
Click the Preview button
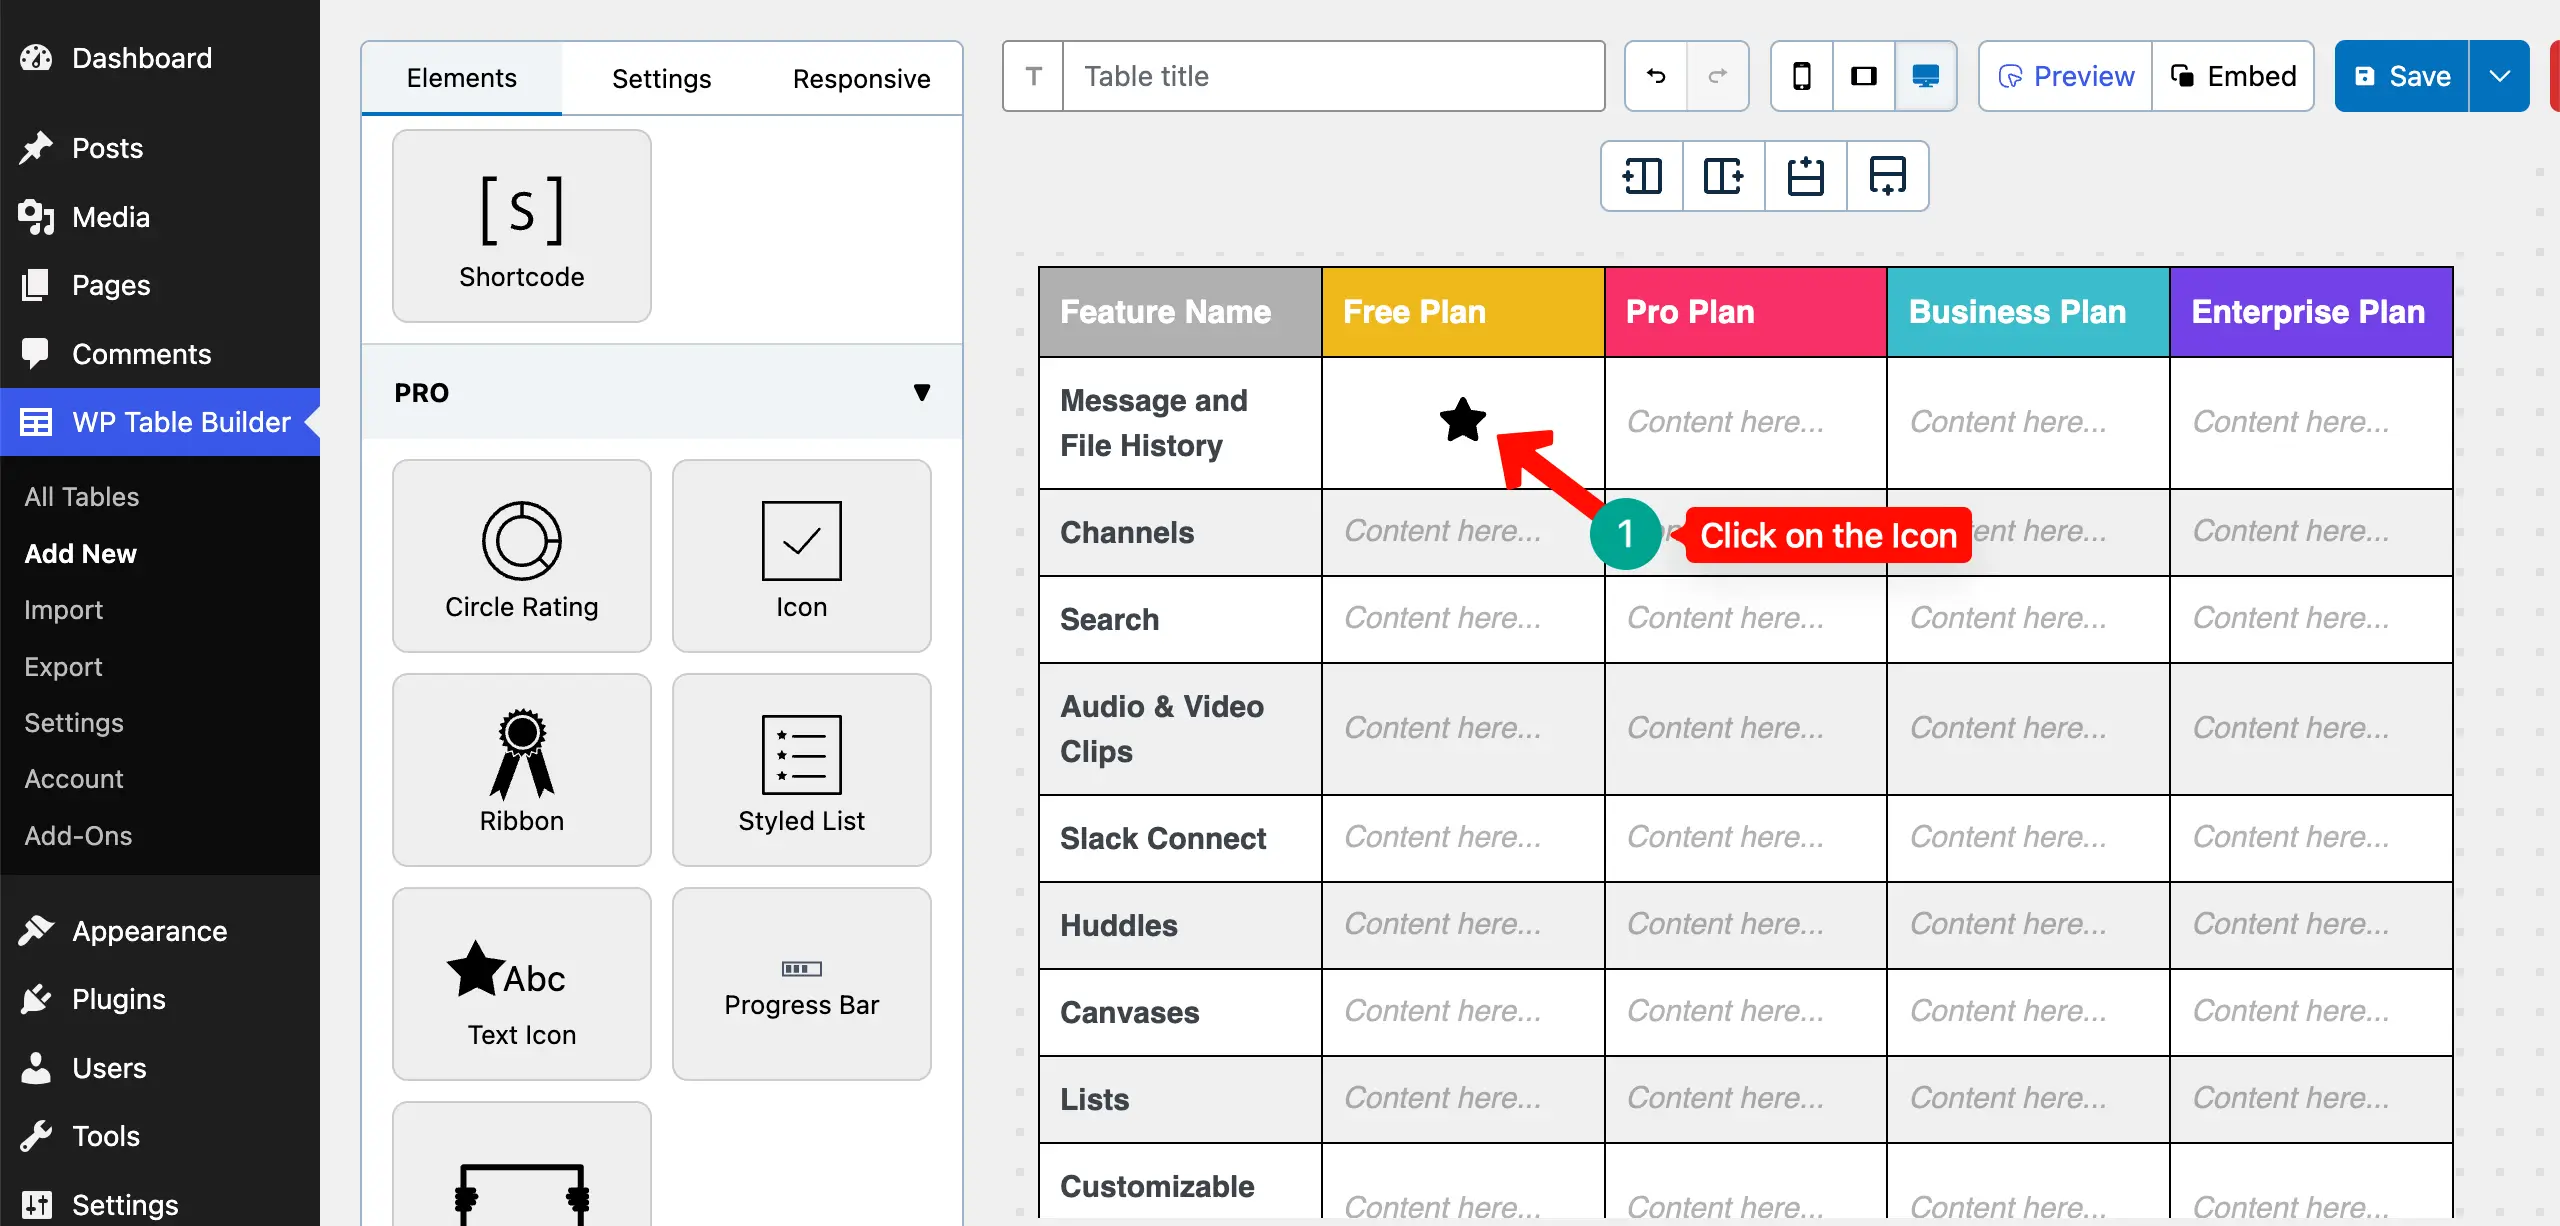click(2065, 76)
